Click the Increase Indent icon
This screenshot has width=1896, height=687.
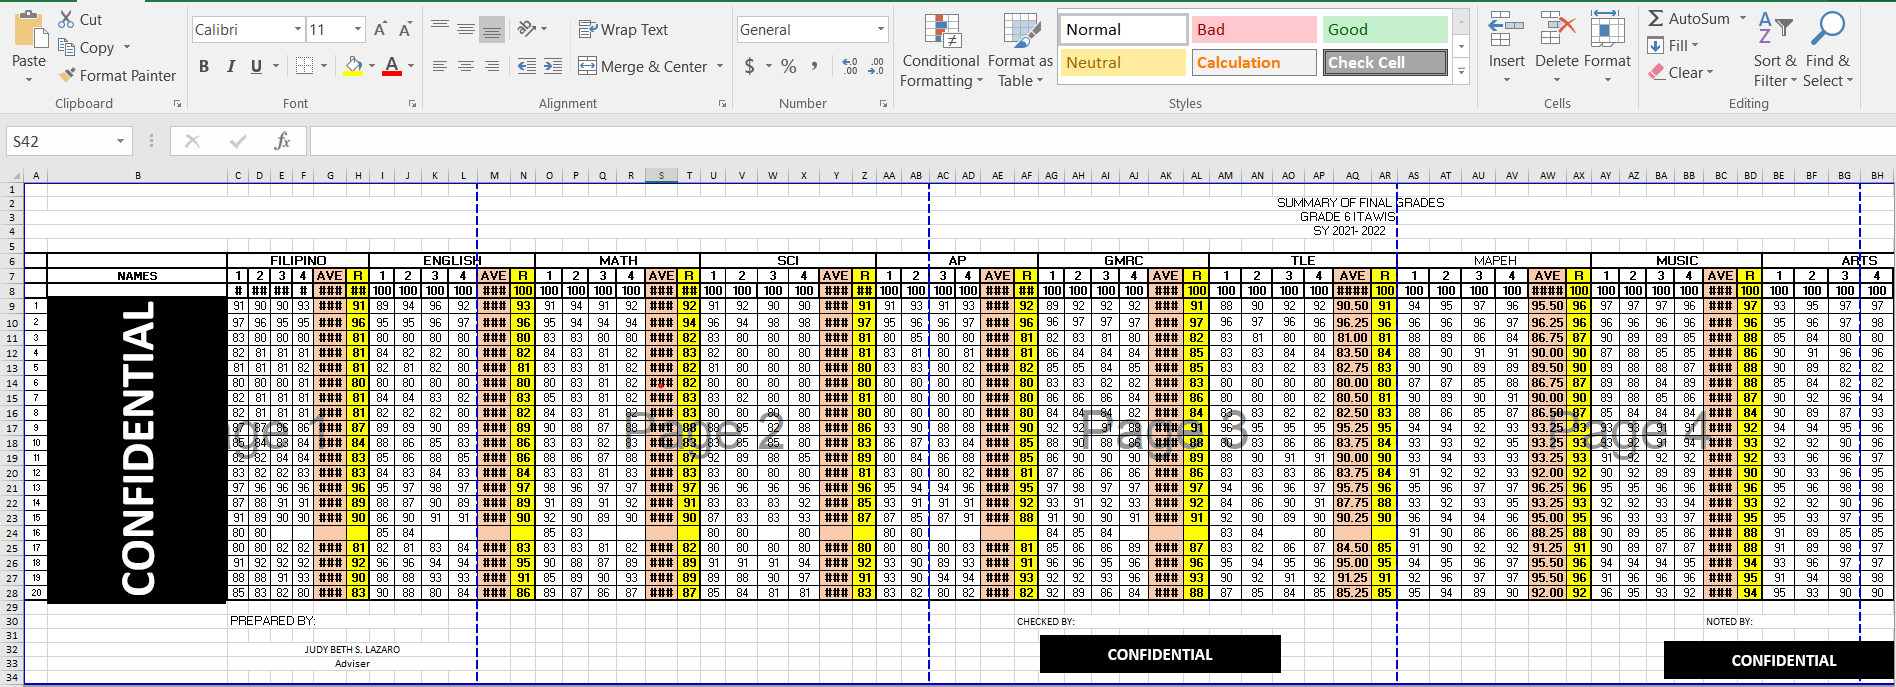pyautogui.click(x=553, y=66)
